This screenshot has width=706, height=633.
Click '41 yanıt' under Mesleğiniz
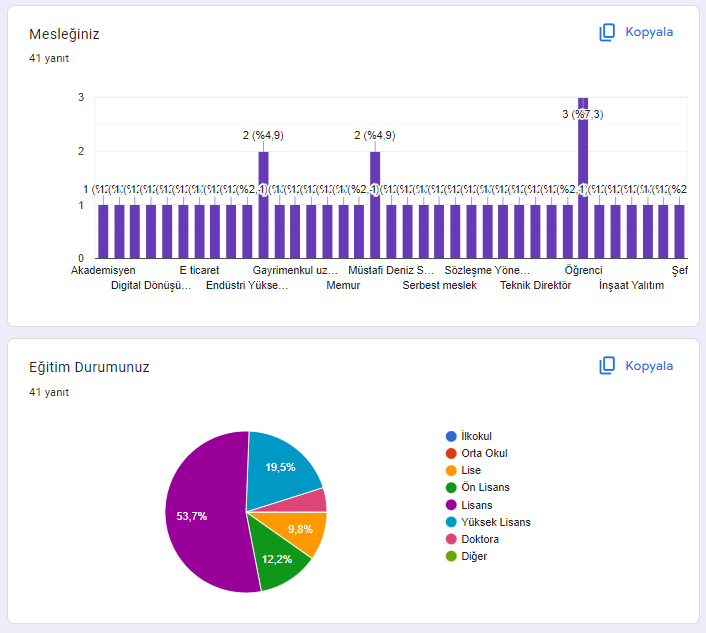[49, 58]
